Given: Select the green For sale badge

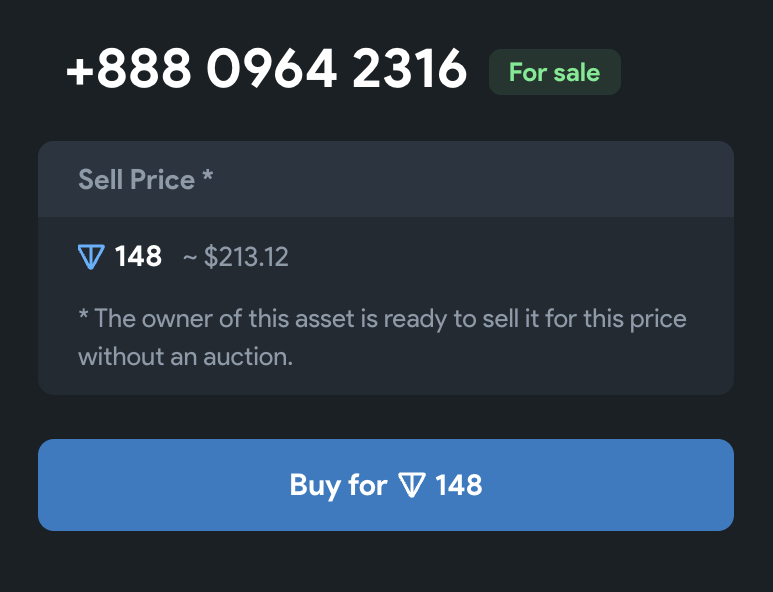Looking at the screenshot, I should click(x=555, y=72).
